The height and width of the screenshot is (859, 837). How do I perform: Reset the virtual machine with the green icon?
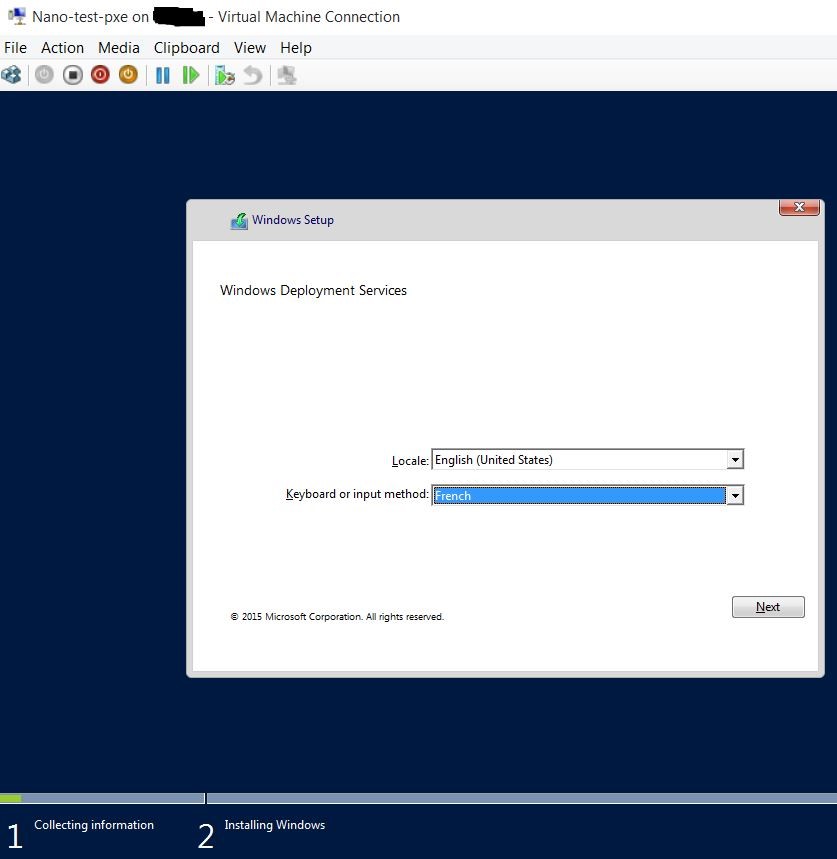pyautogui.click(x=191, y=75)
